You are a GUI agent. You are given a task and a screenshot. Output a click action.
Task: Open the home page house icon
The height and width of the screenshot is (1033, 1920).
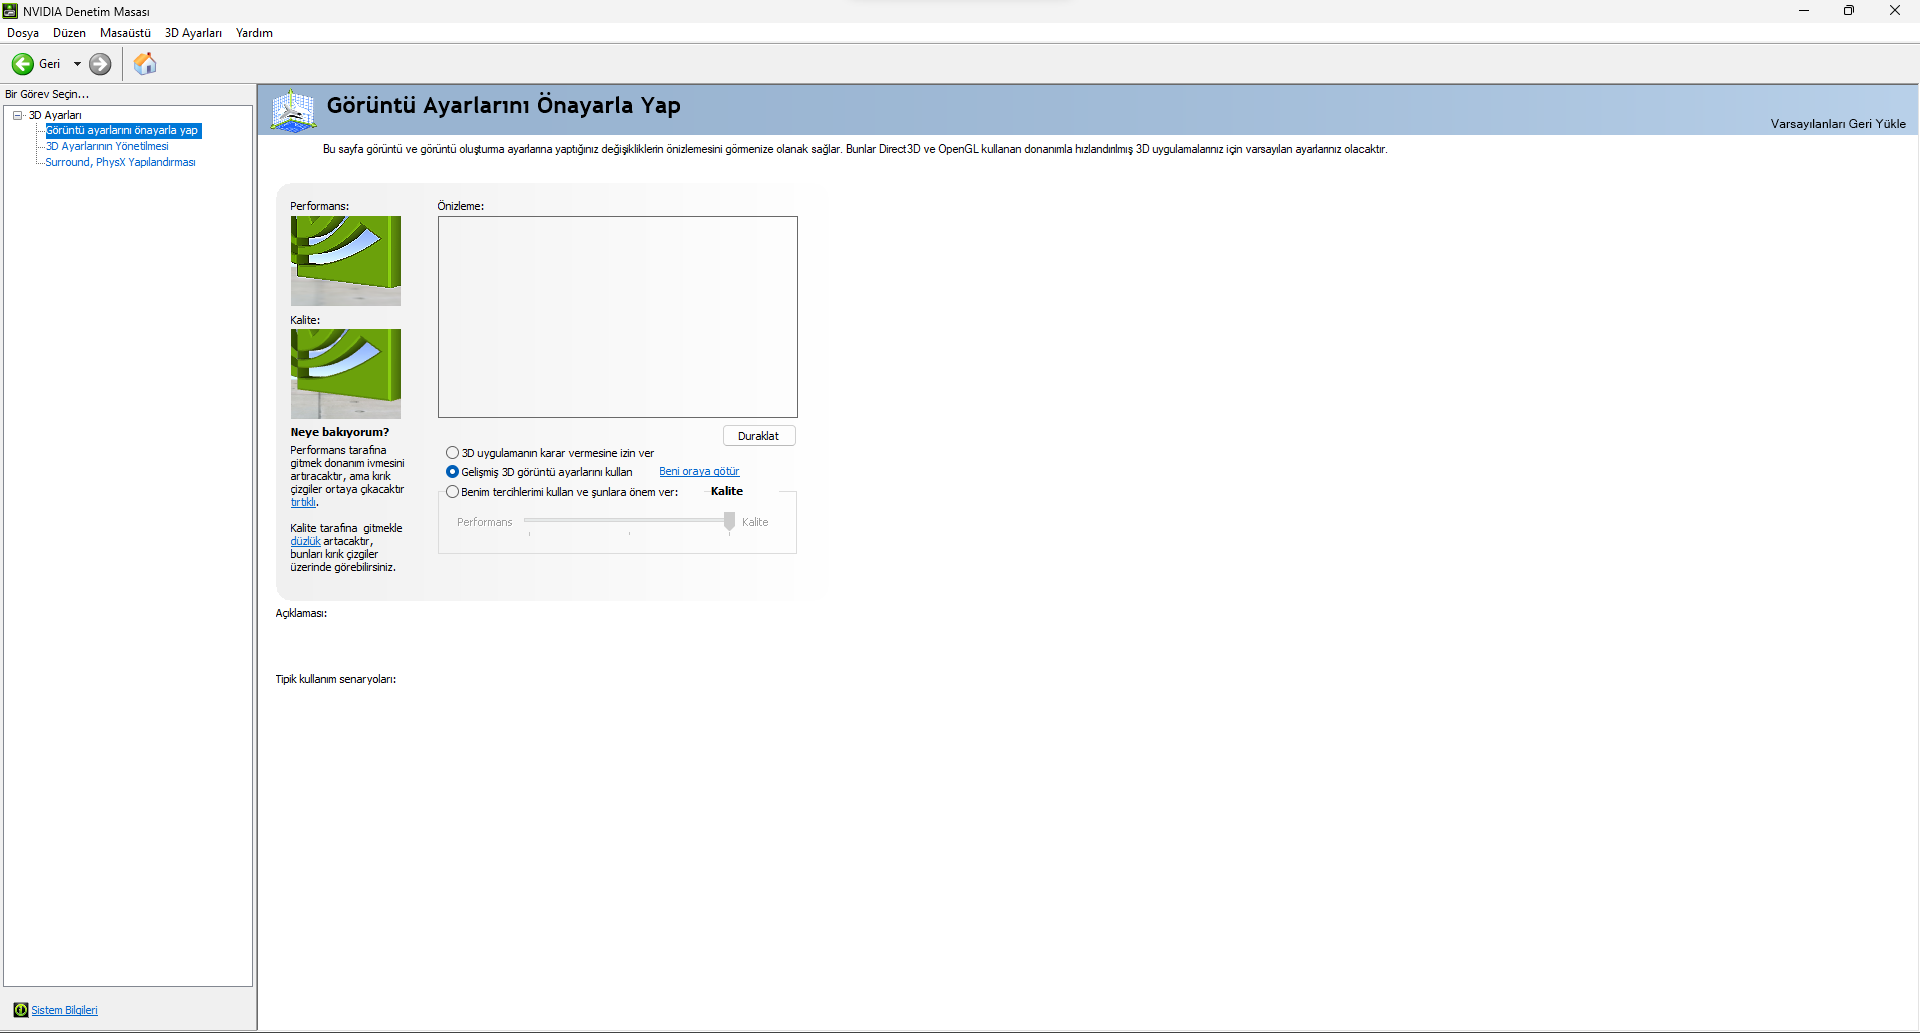[x=145, y=64]
